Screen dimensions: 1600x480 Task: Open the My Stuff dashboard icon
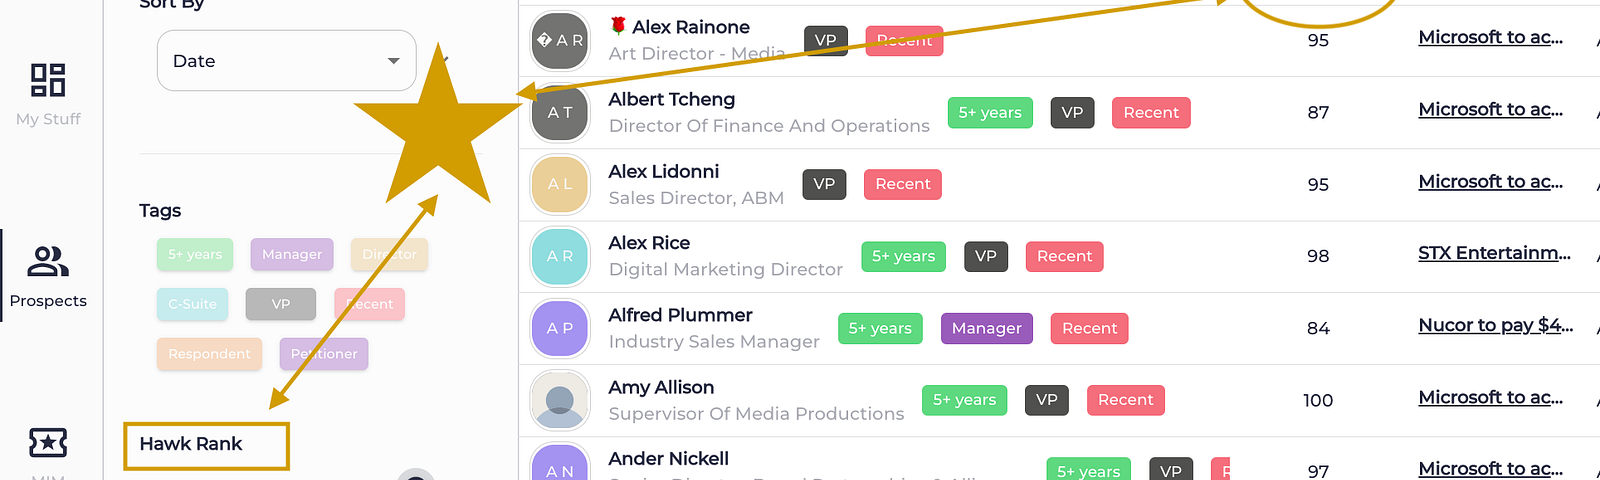pyautogui.click(x=48, y=80)
